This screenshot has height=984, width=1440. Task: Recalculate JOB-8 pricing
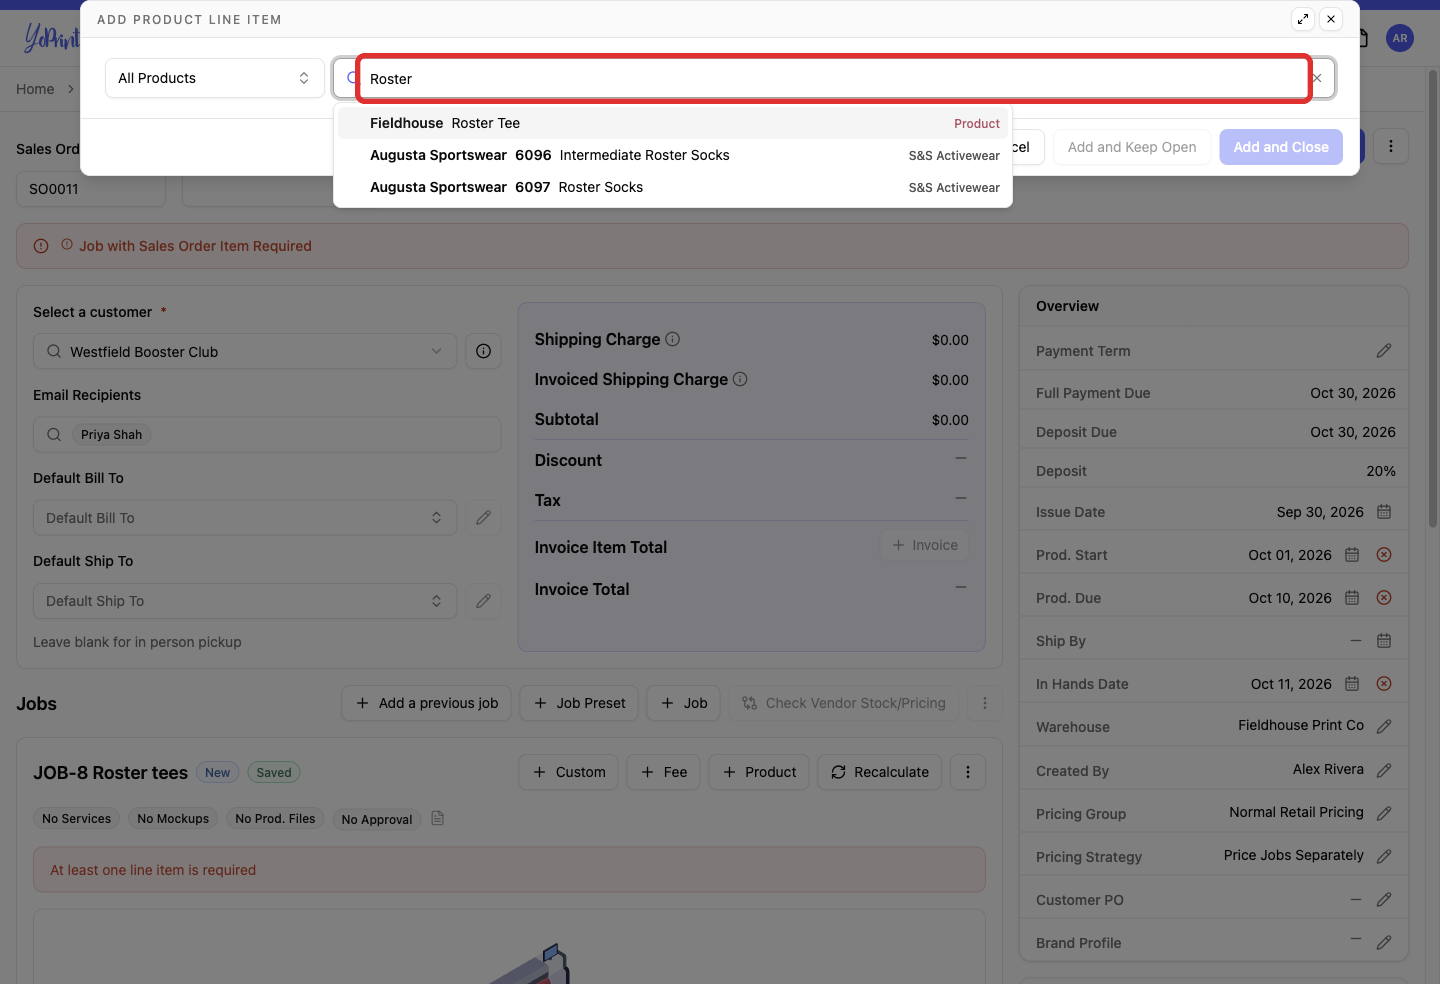(x=880, y=772)
